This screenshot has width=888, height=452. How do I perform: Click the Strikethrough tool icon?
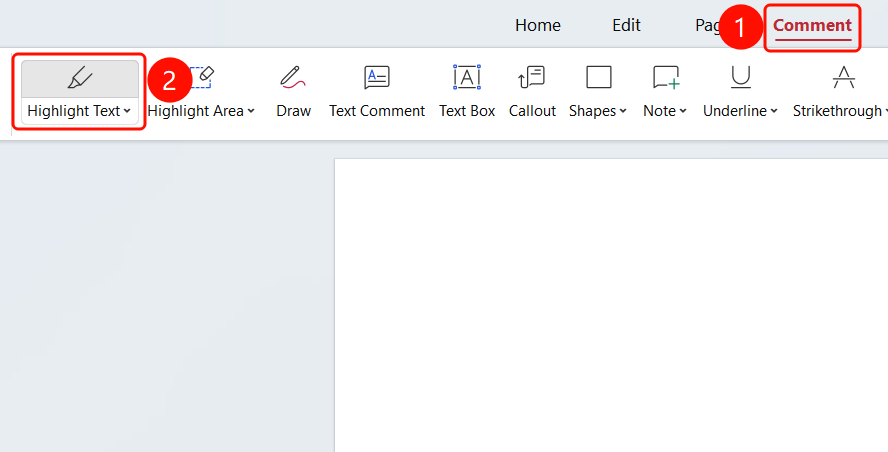coord(844,78)
